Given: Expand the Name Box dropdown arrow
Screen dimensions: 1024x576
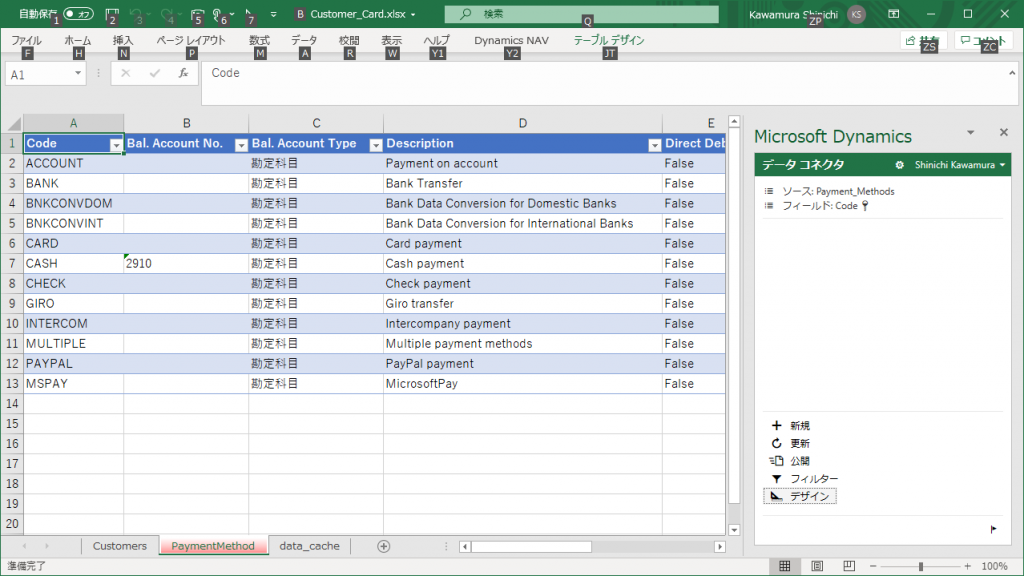Looking at the screenshot, I should click(77, 74).
